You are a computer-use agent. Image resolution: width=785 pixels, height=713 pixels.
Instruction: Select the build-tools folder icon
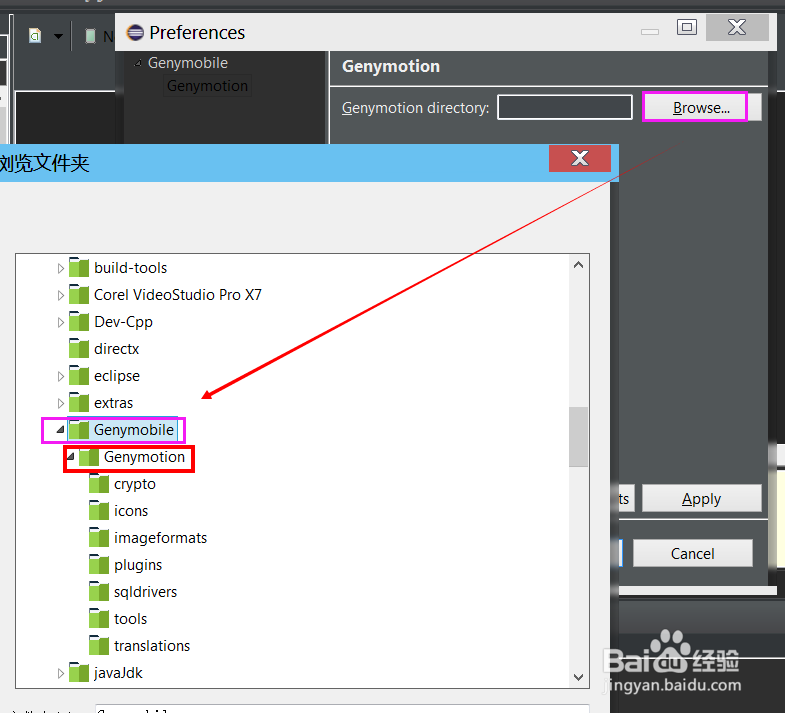(79, 267)
